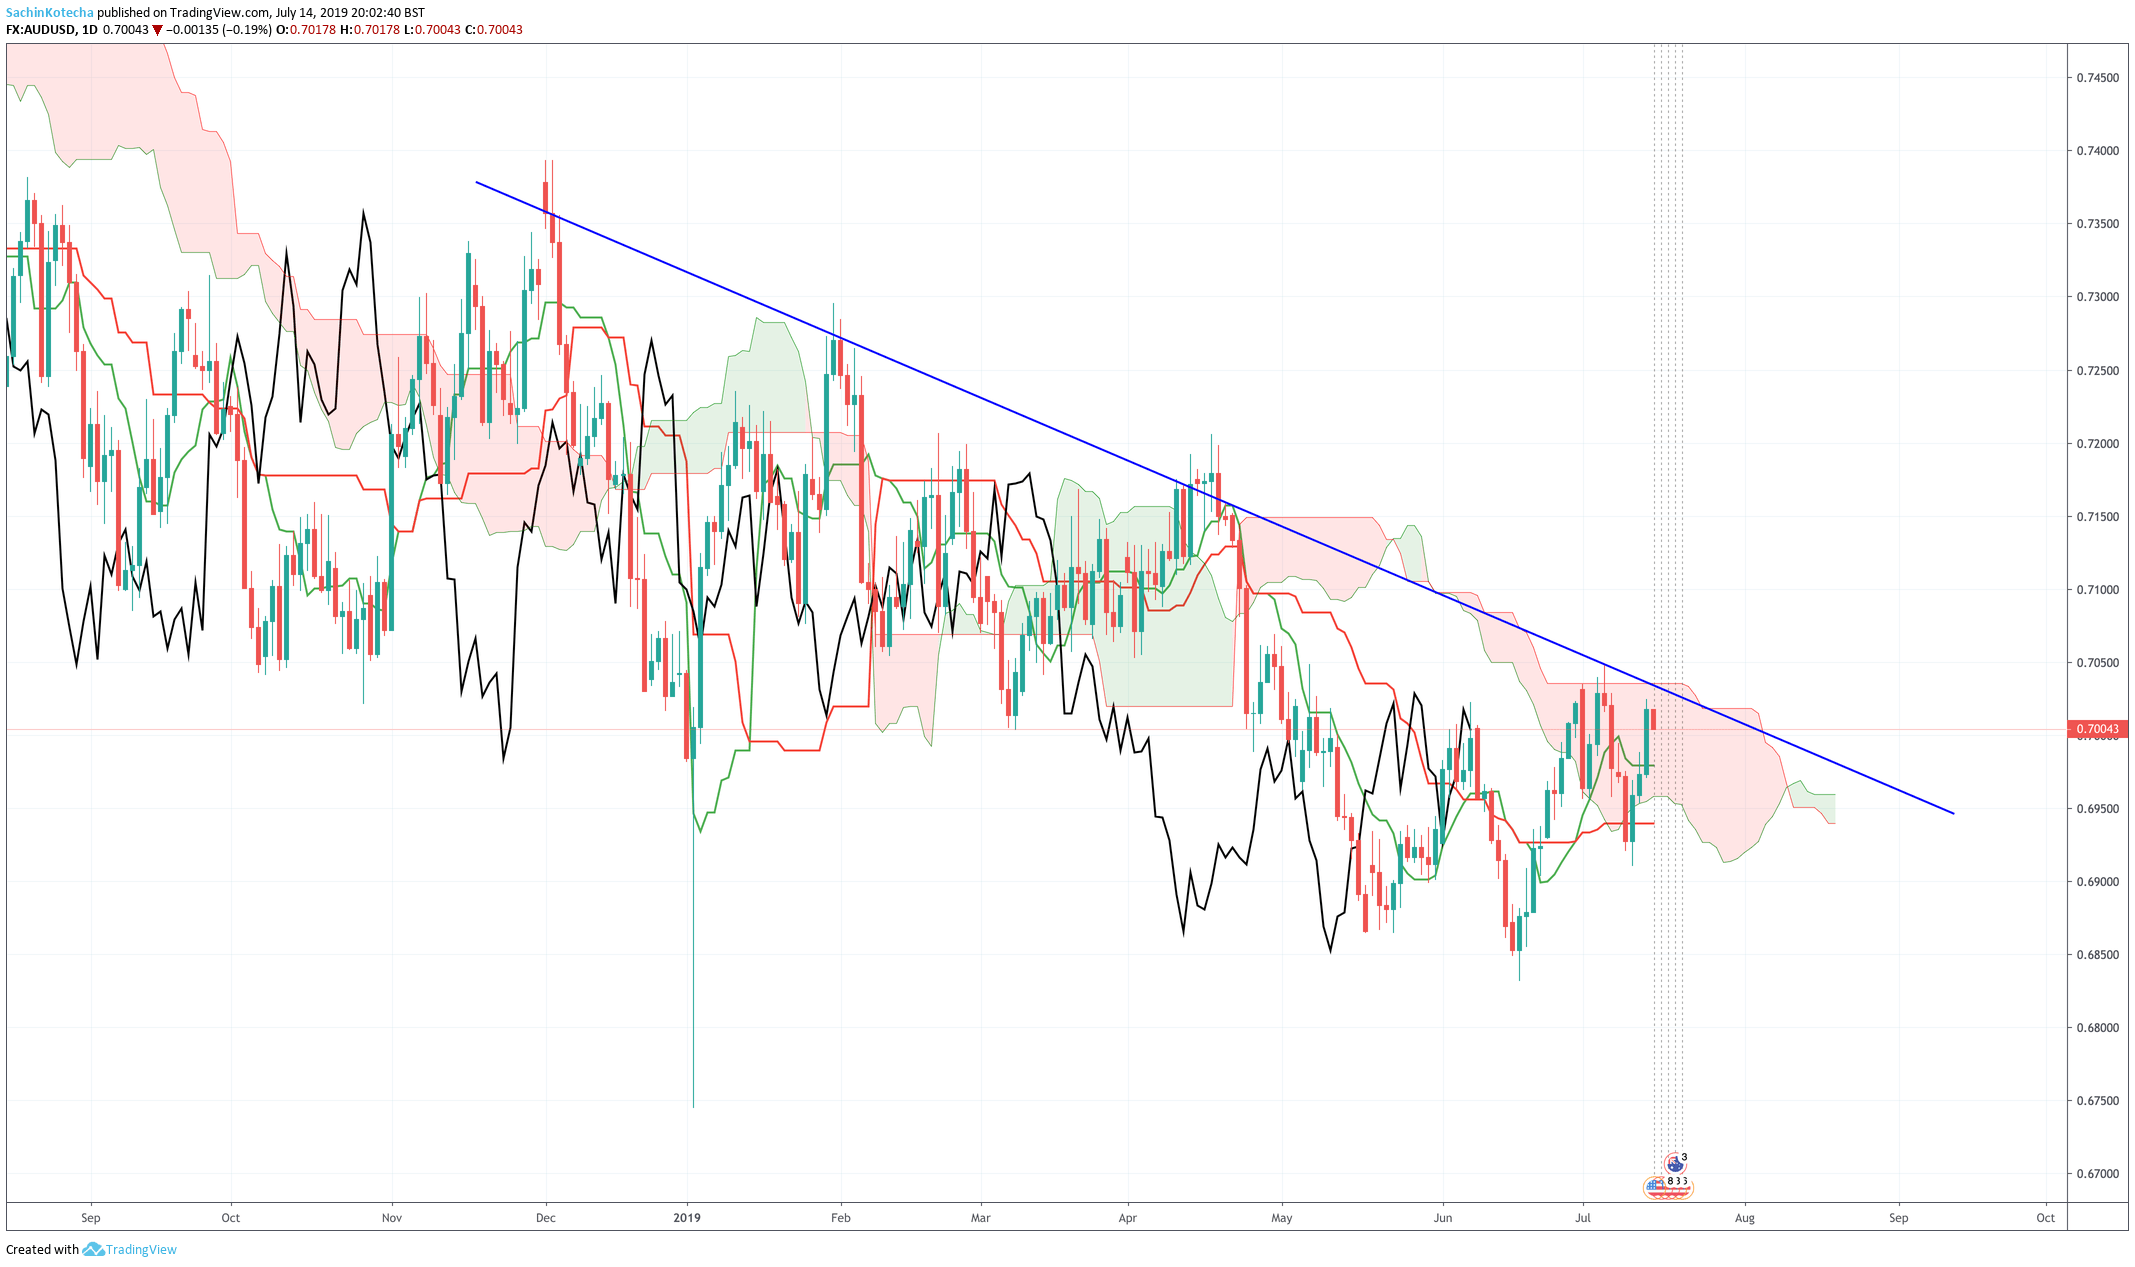Click the 0.69000 price axis label

(2097, 881)
